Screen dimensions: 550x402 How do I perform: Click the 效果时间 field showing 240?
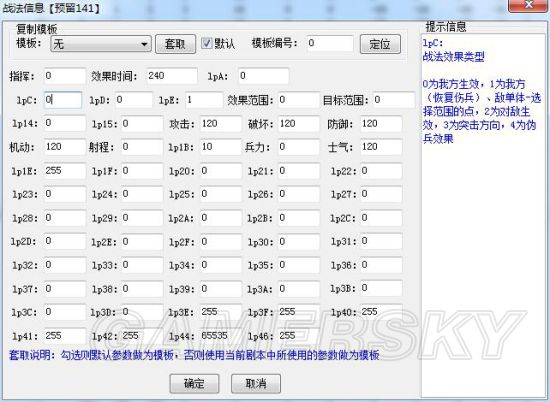[172, 76]
